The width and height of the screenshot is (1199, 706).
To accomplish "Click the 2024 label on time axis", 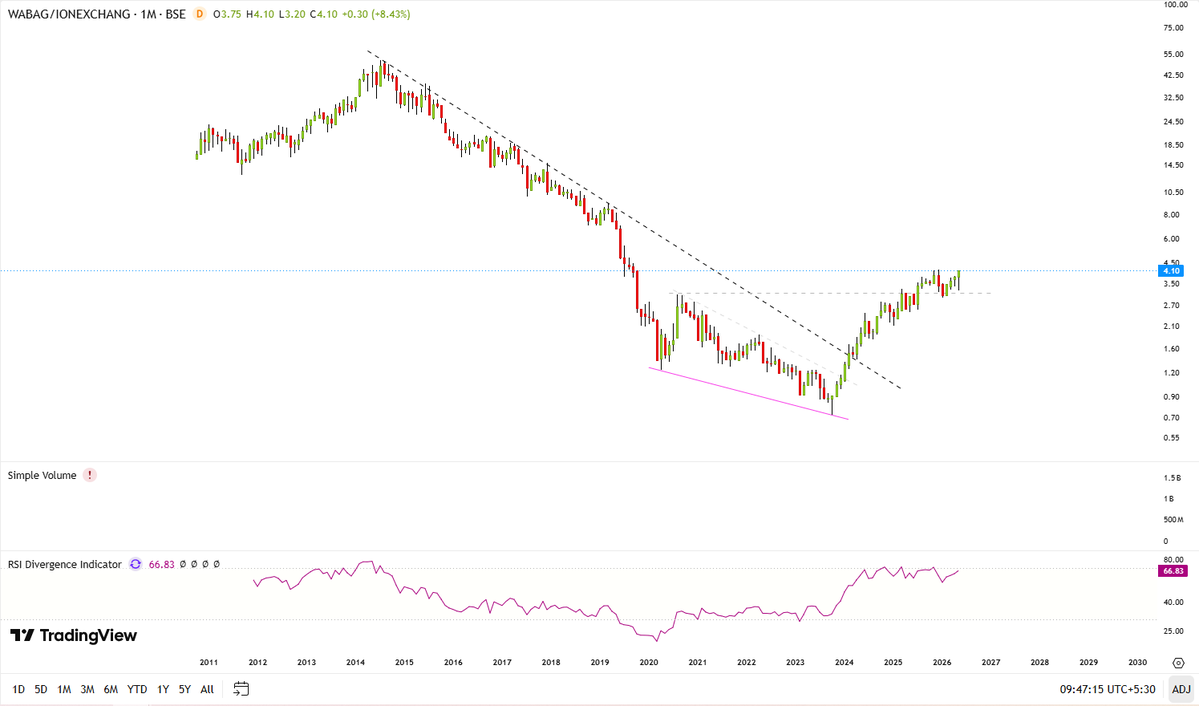I will click(844, 662).
